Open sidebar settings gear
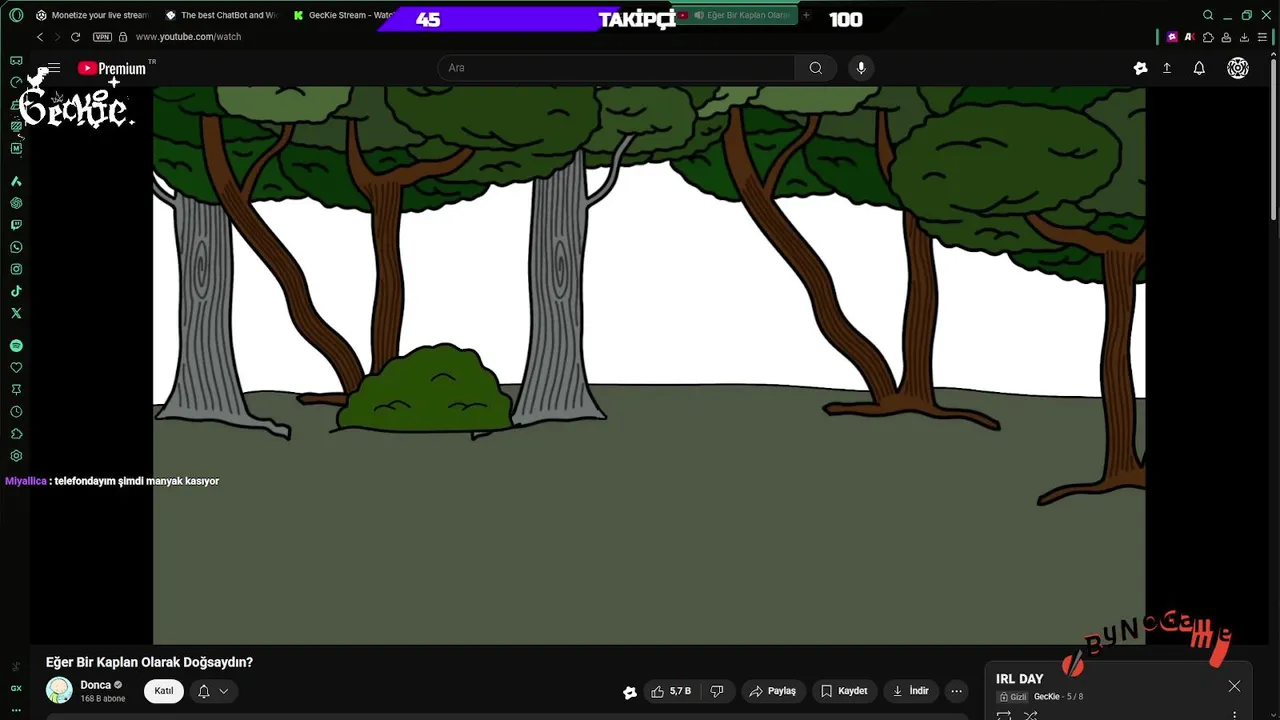Viewport: 1280px width, 720px height. point(16,456)
